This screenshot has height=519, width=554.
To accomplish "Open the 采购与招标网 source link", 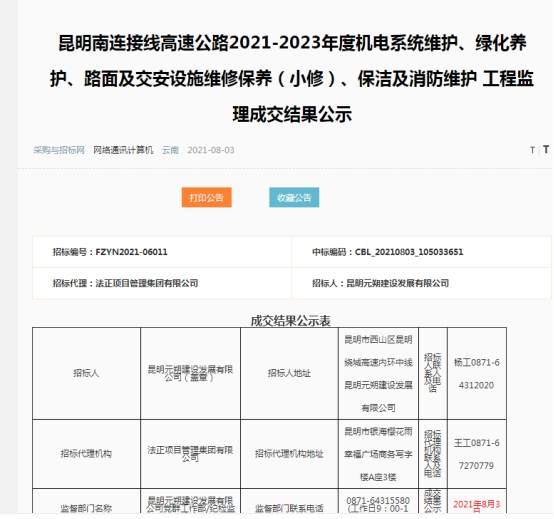I will click(x=59, y=150).
